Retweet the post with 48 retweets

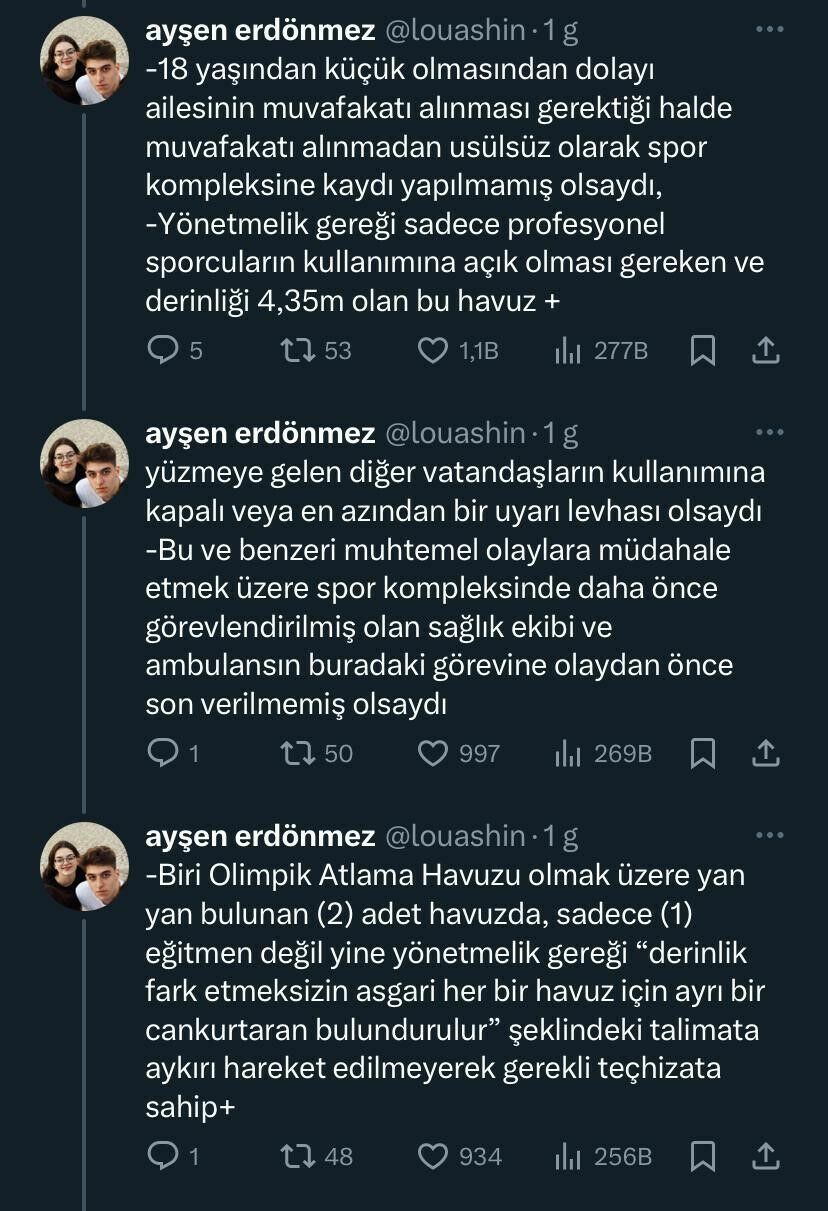[x=297, y=1156]
